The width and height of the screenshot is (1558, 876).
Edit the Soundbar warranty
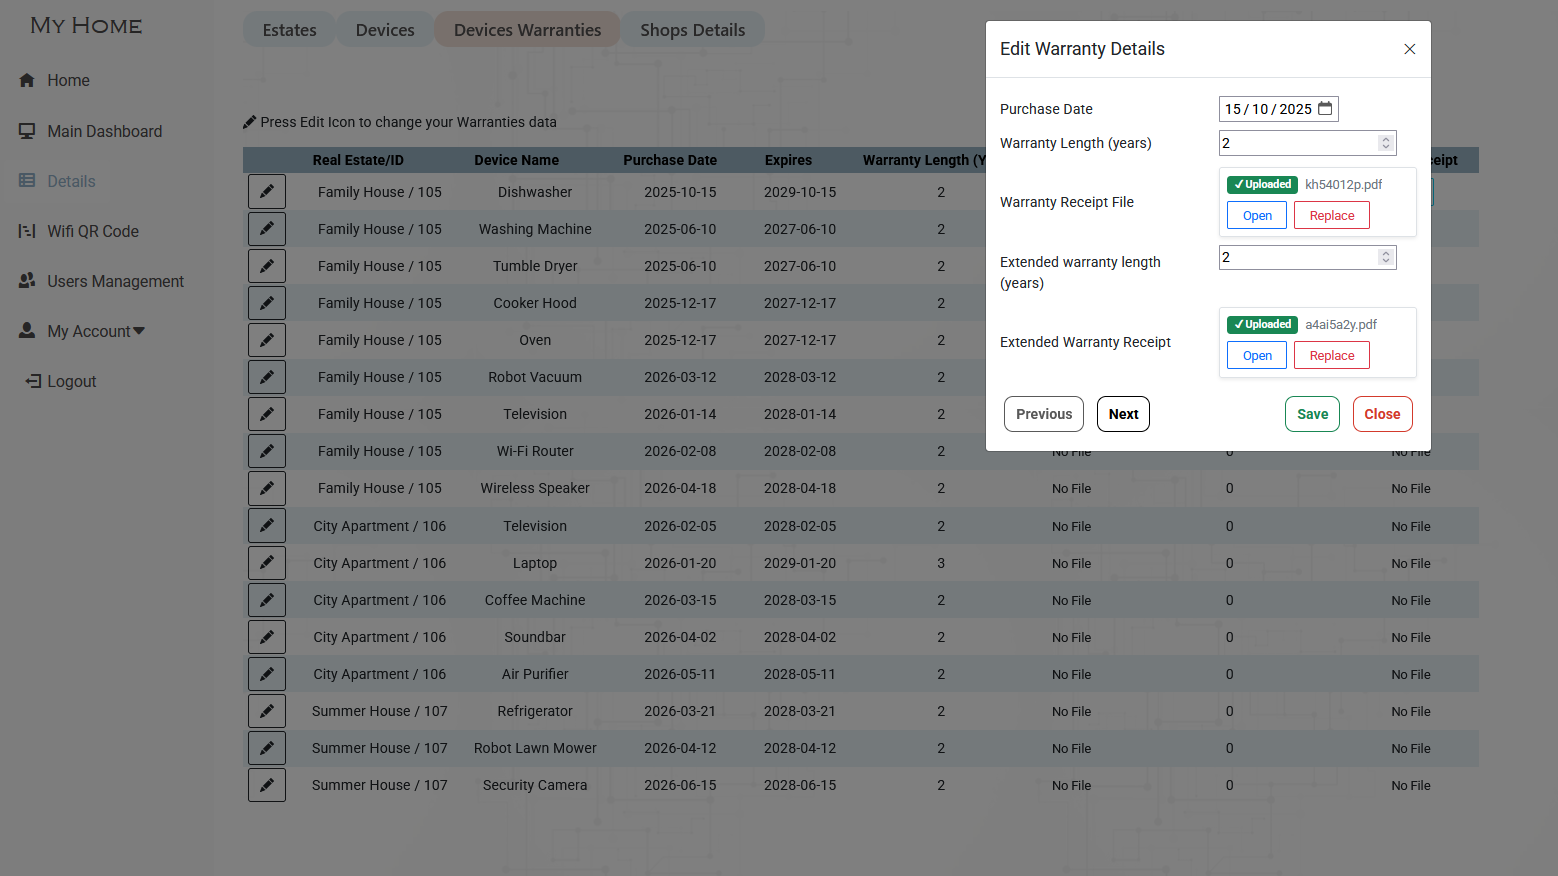pos(267,637)
